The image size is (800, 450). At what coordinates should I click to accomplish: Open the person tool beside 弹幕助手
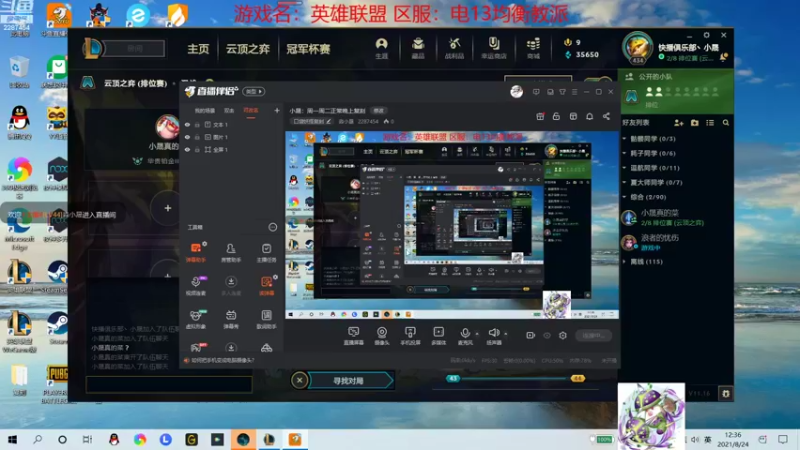[231, 252]
